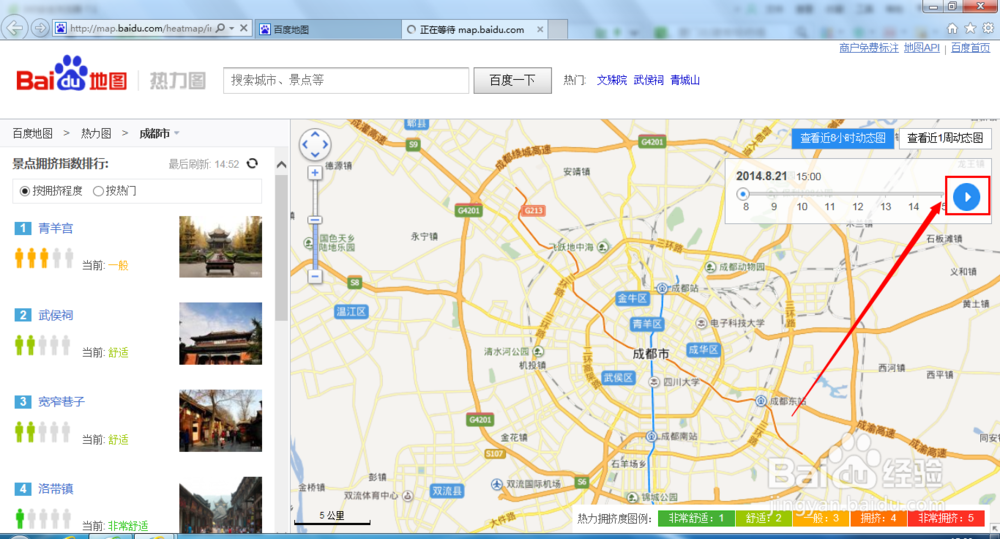Open the 百度首页 link
This screenshot has height=539, width=1000.
click(x=970, y=48)
